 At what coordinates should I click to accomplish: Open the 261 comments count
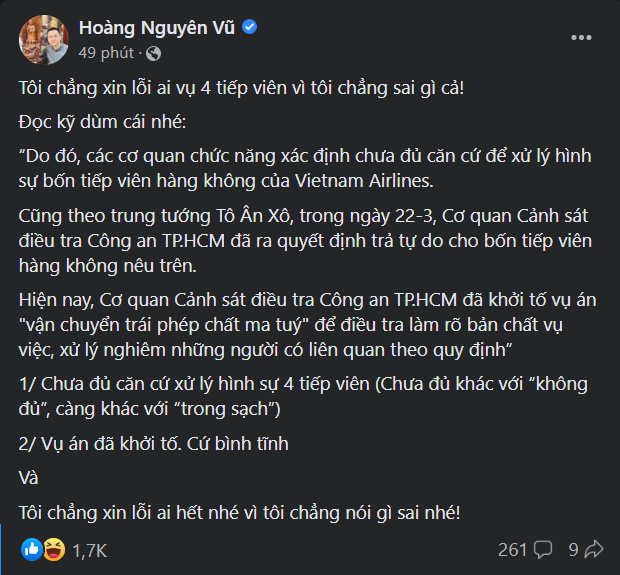pyautogui.click(x=512, y=549)
